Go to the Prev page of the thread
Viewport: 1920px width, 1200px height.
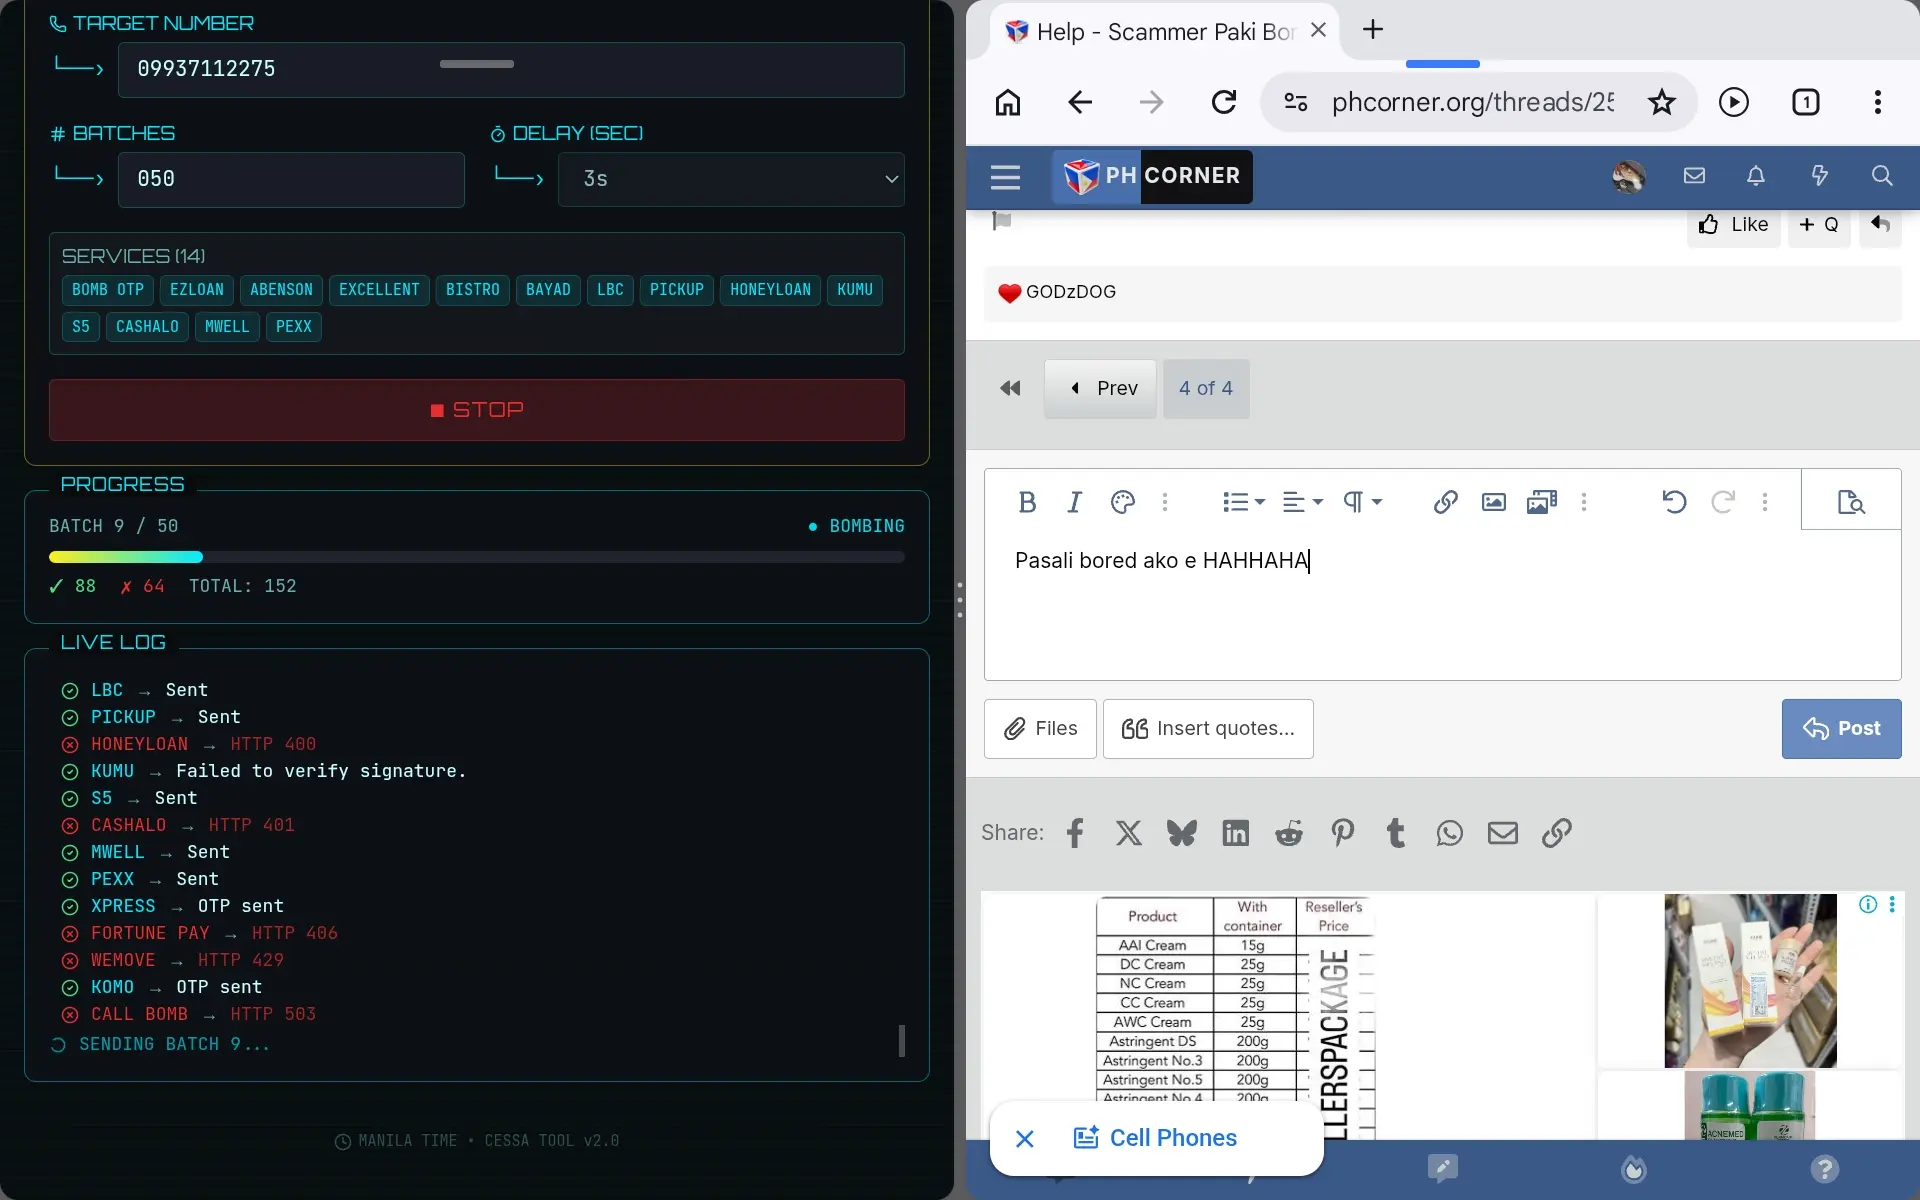tap(1101, 389)
